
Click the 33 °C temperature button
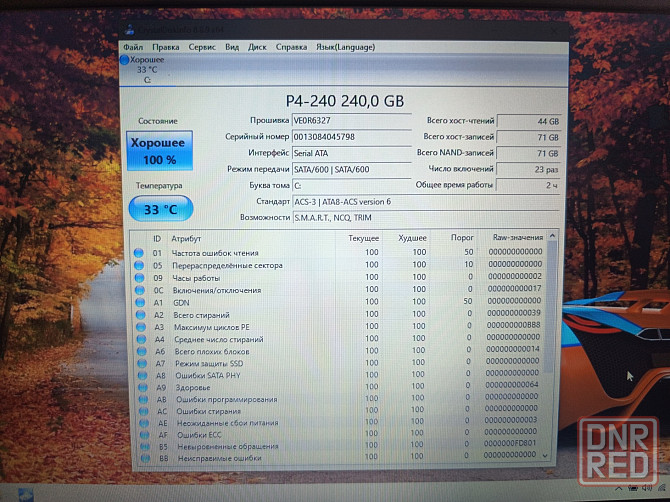[160, 209]
